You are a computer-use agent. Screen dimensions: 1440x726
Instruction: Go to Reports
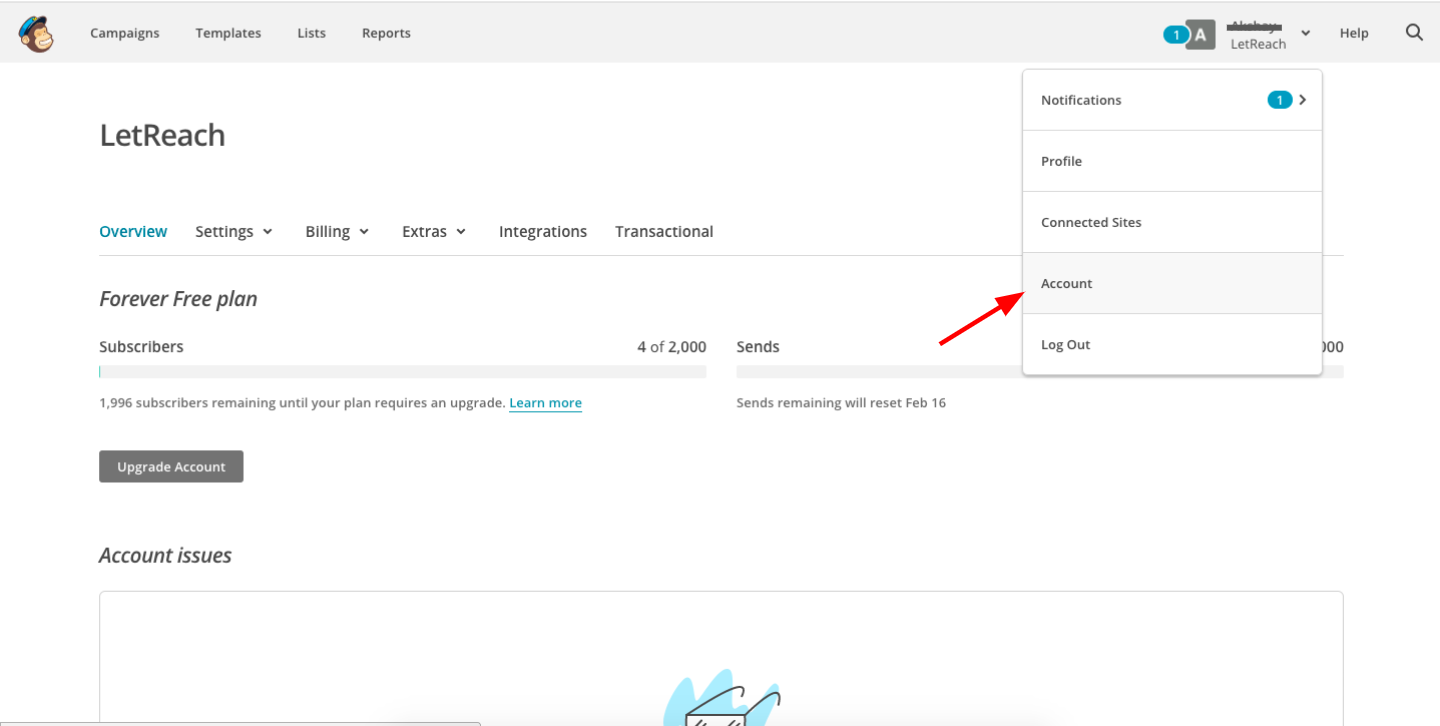point(386,33)
